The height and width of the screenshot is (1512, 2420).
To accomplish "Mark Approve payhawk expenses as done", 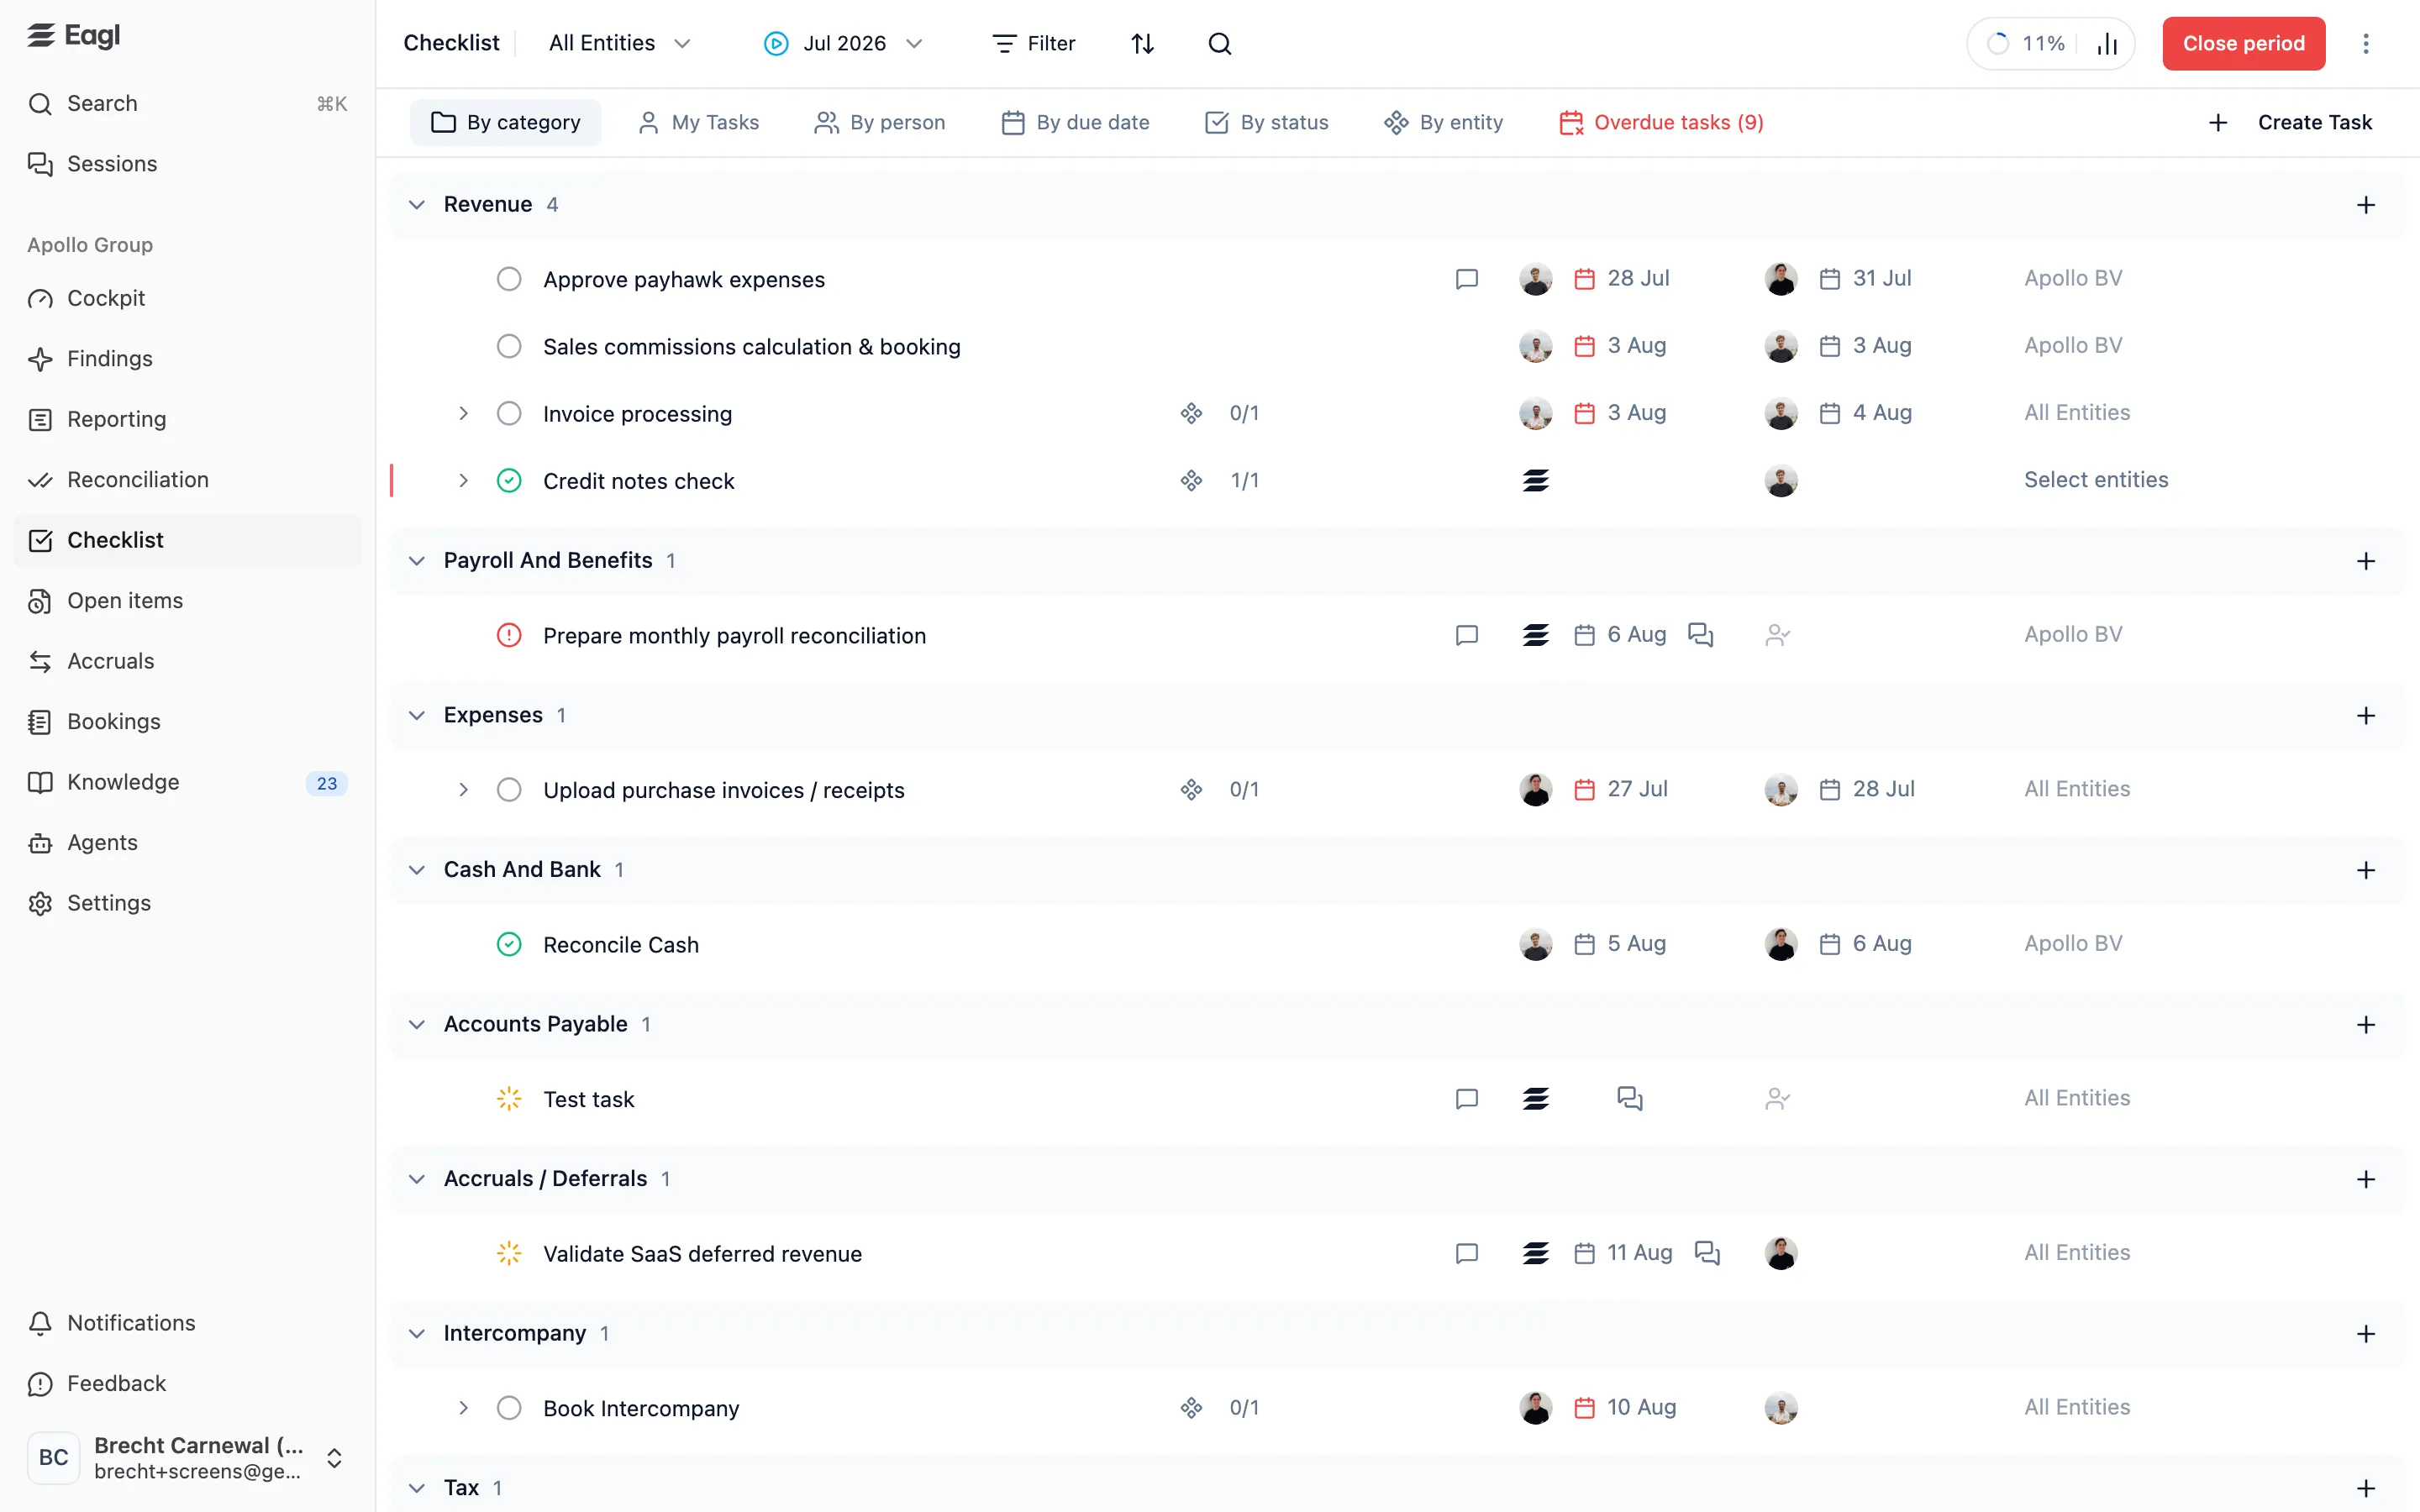I will pos(509,279).
